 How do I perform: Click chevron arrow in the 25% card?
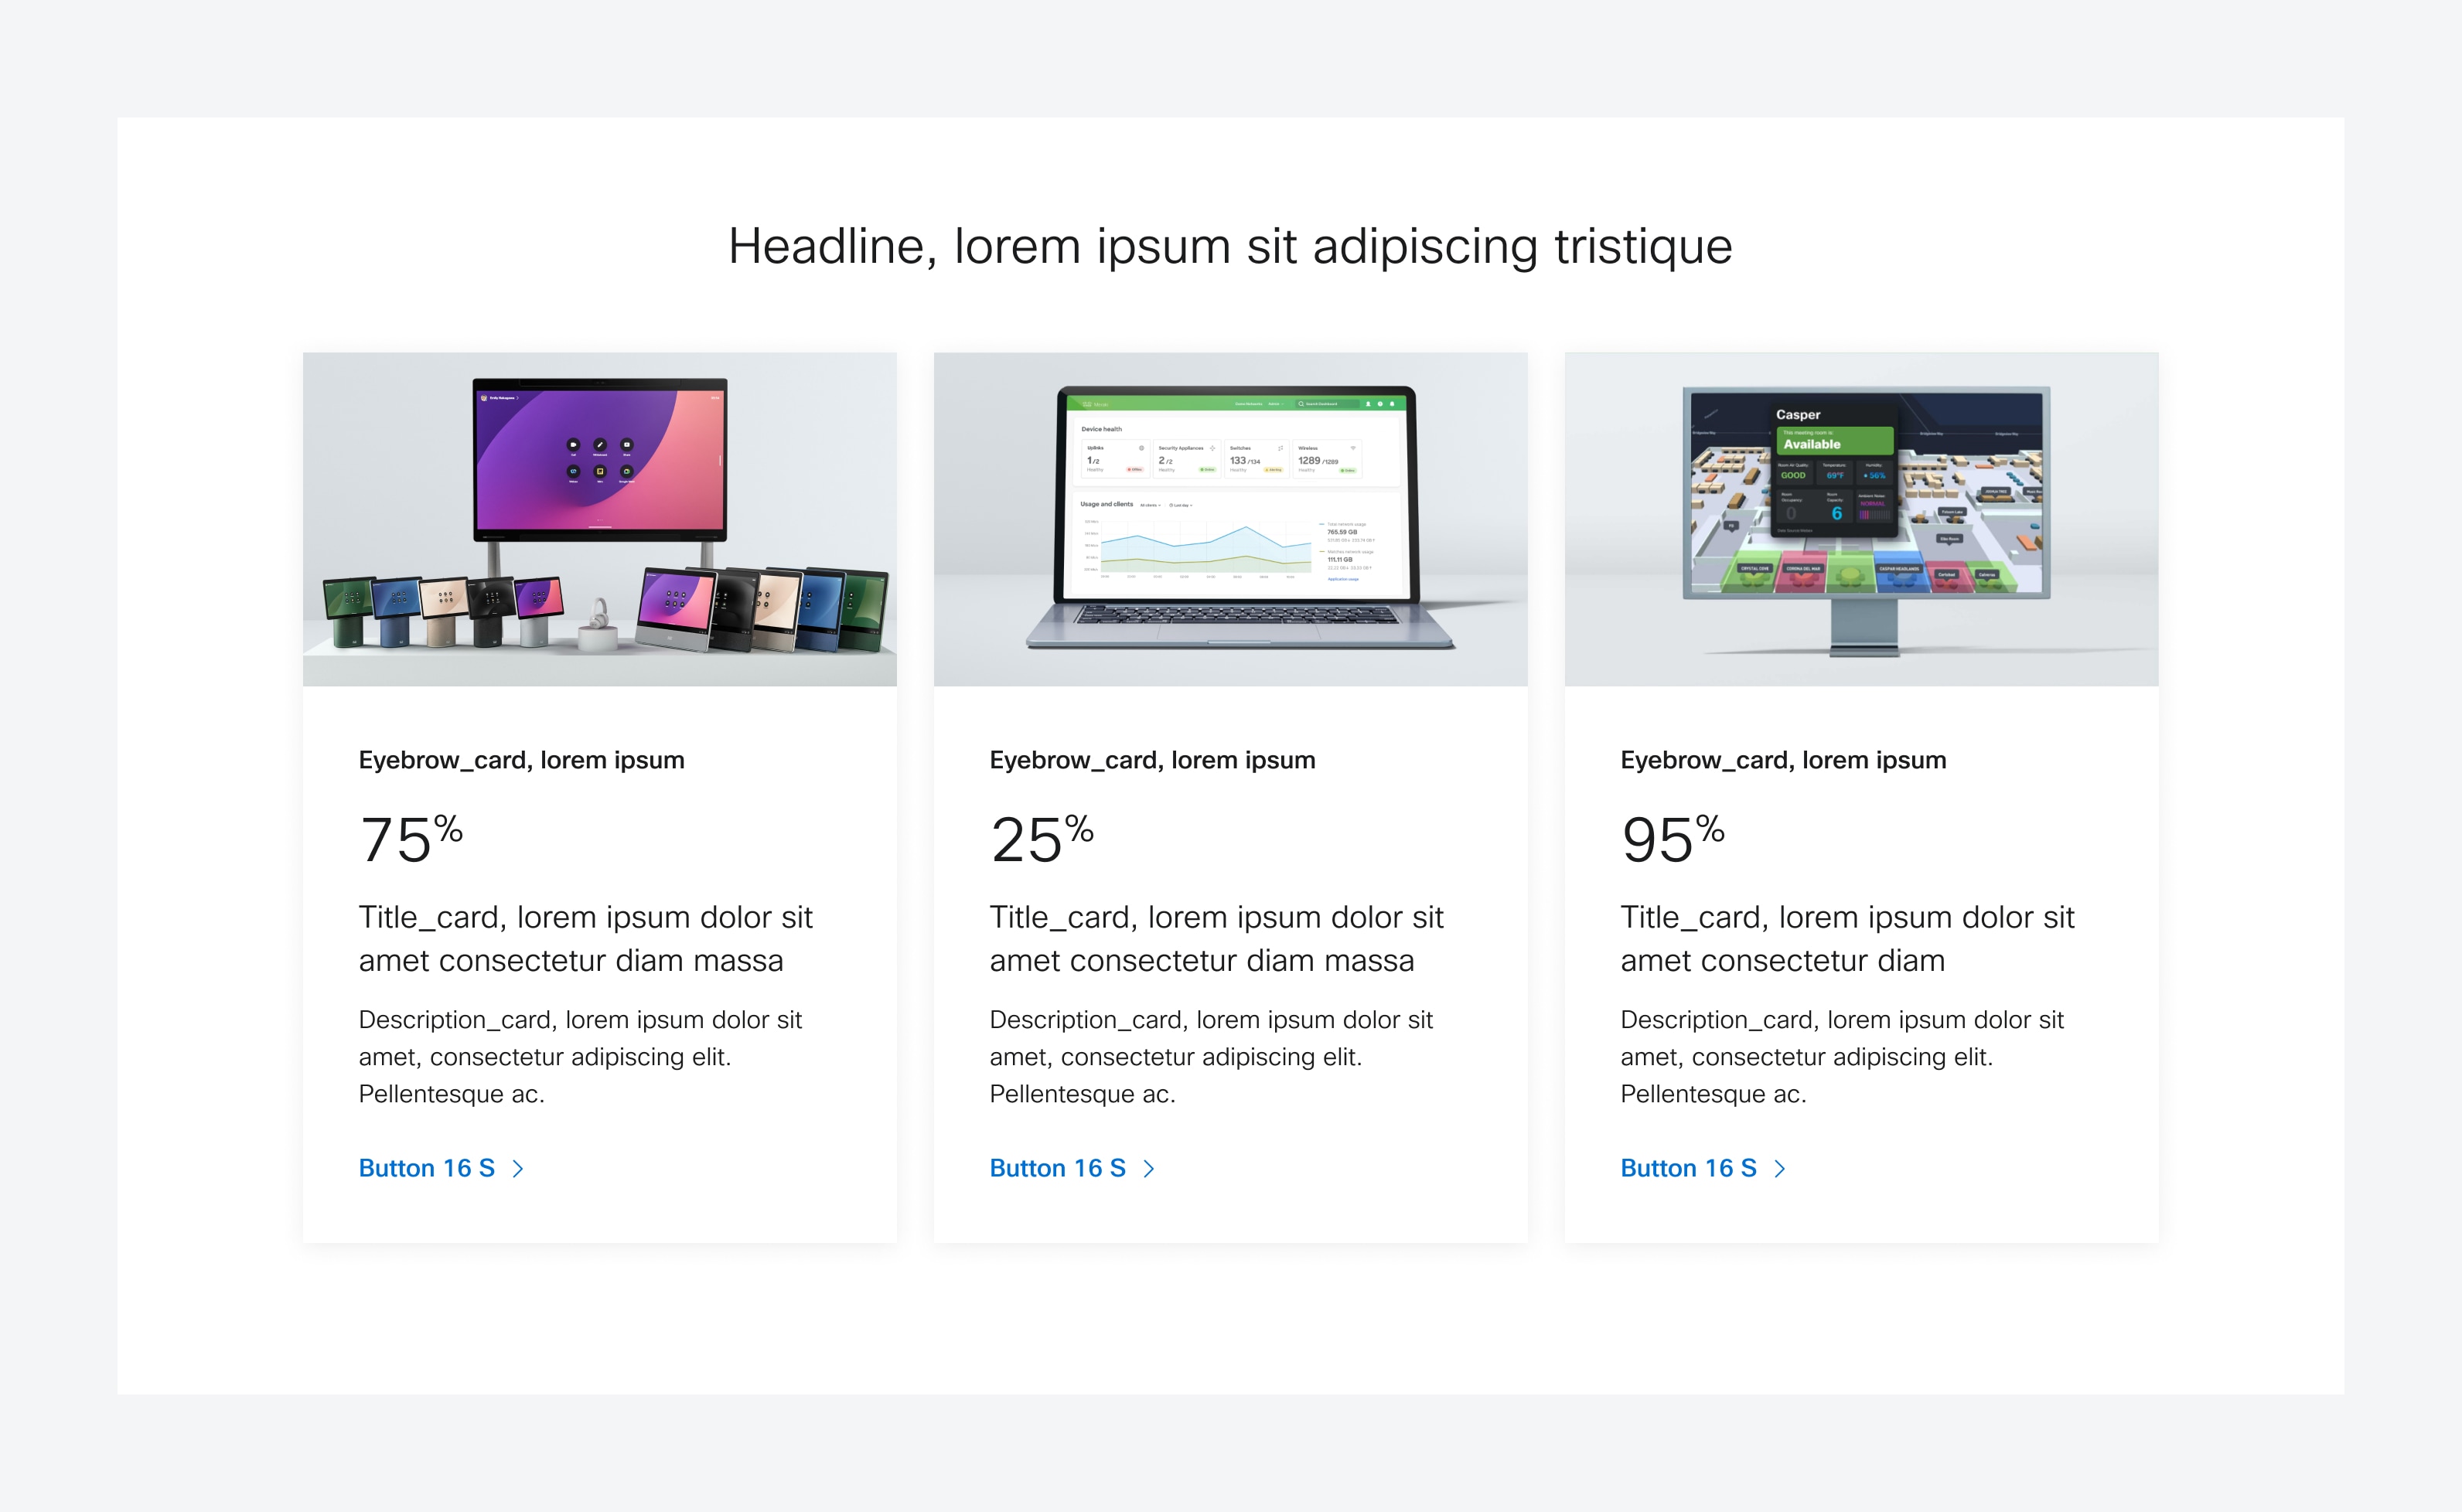[1149, 1168]
